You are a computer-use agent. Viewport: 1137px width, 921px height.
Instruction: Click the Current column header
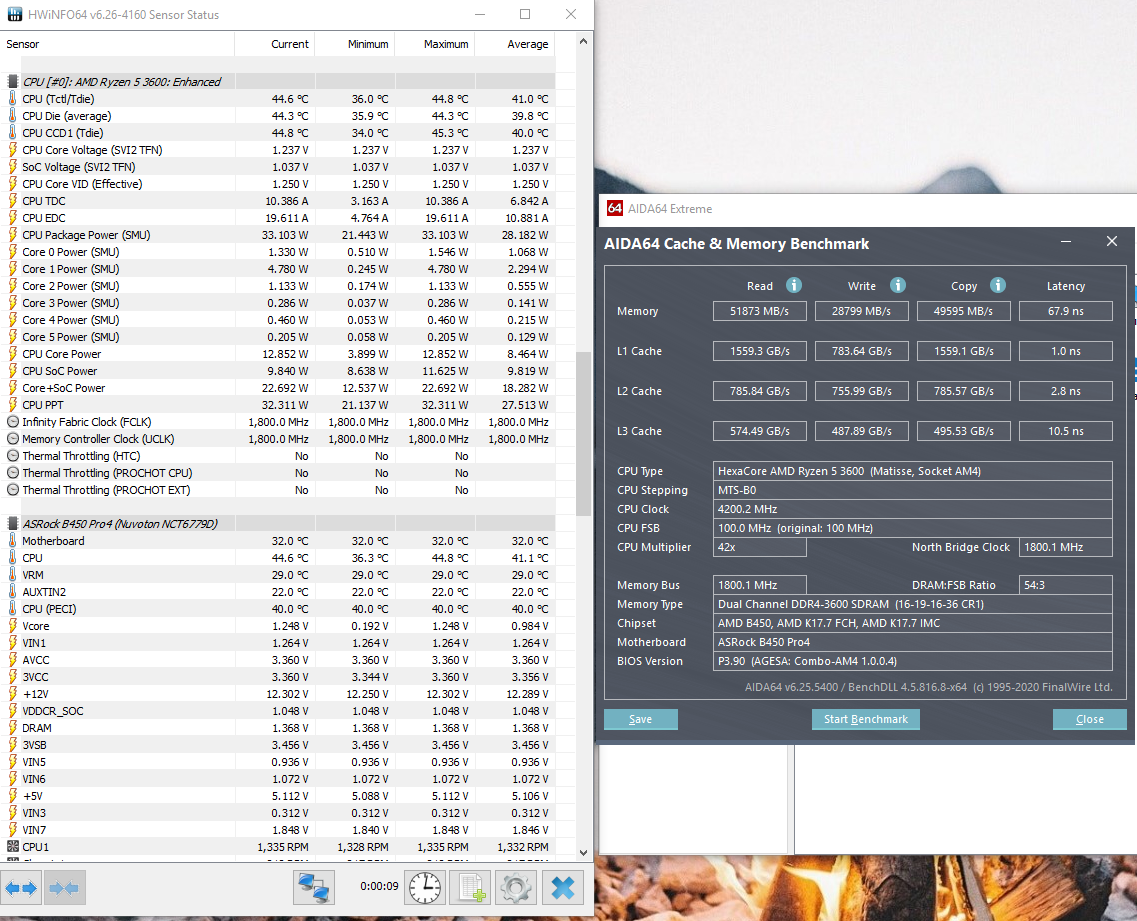click(276, 44)
